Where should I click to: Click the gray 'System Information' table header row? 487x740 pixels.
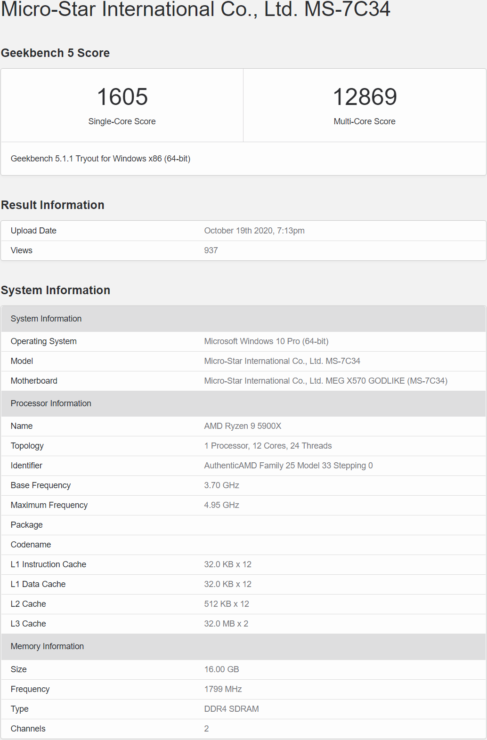pos(244,319)
